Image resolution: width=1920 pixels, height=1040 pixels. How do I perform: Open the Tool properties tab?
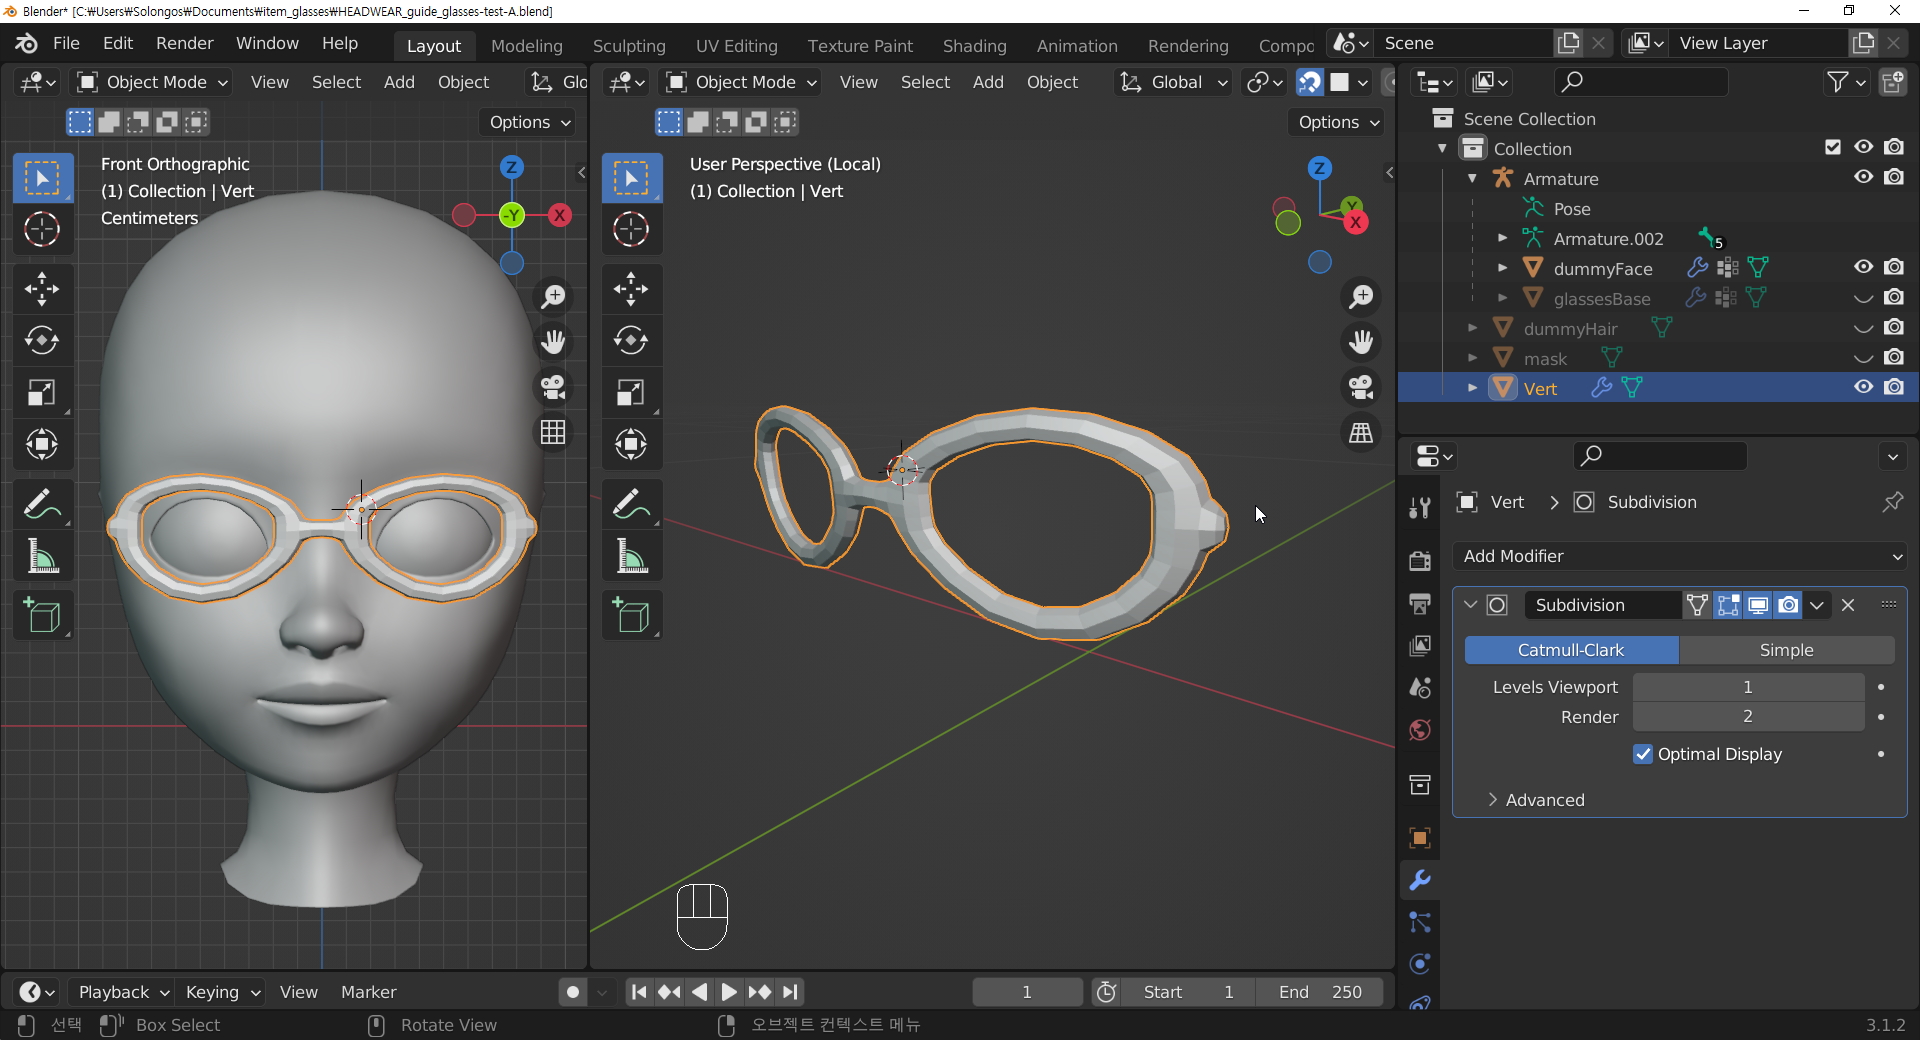pyautogui.click(x=1420, y=508)
